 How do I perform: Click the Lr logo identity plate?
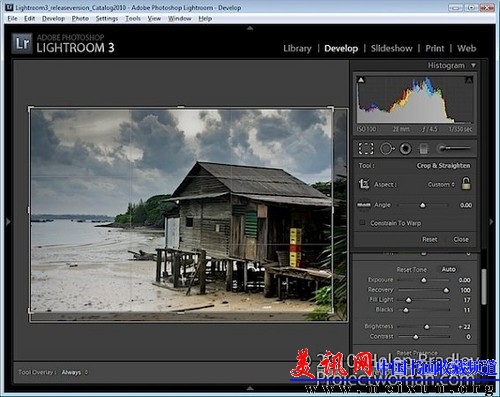pyautogui.click(x=22, y=43)
